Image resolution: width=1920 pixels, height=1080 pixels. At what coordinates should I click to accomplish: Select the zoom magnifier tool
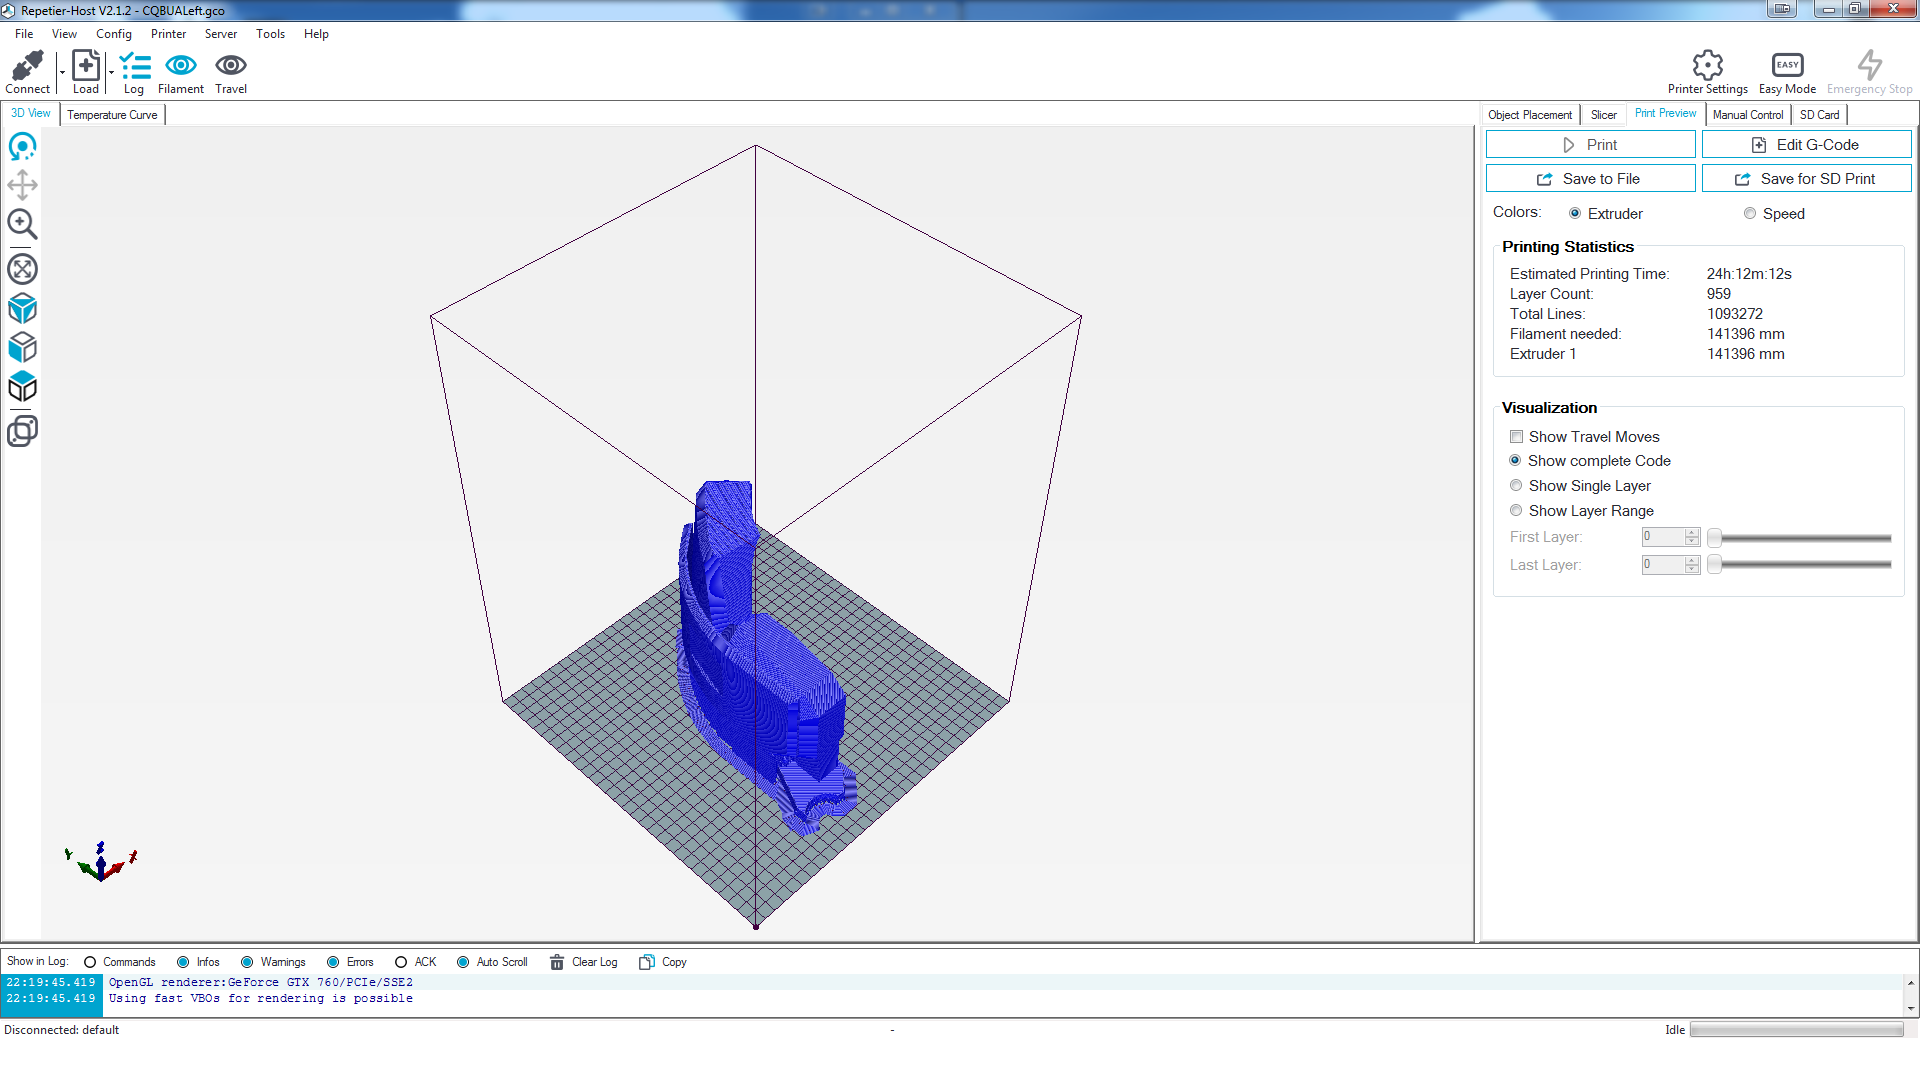pos(22,224)
